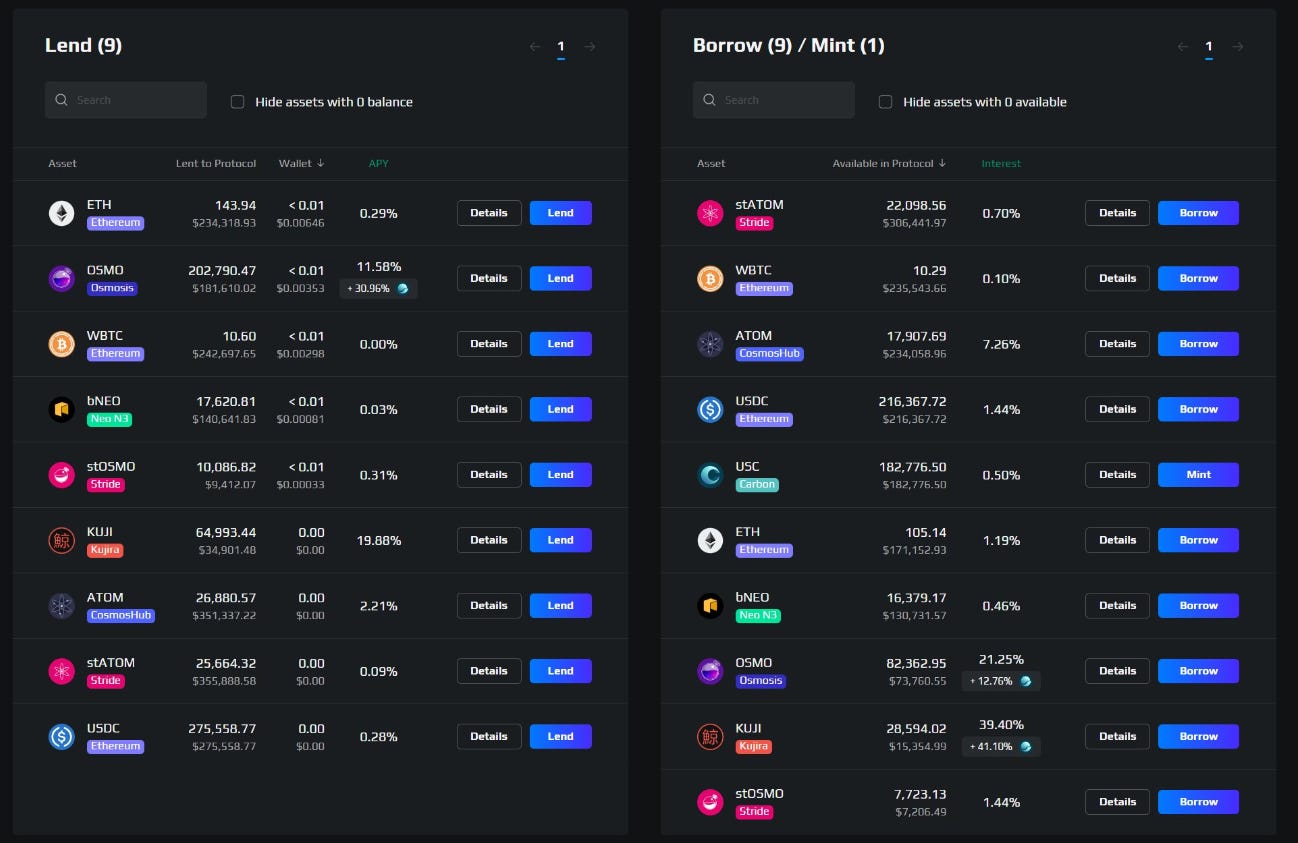The height and width of the screenshot is (843, 1298).
Task: Click the KUJI icon in Lend list
Action: [x=62, y=540]
